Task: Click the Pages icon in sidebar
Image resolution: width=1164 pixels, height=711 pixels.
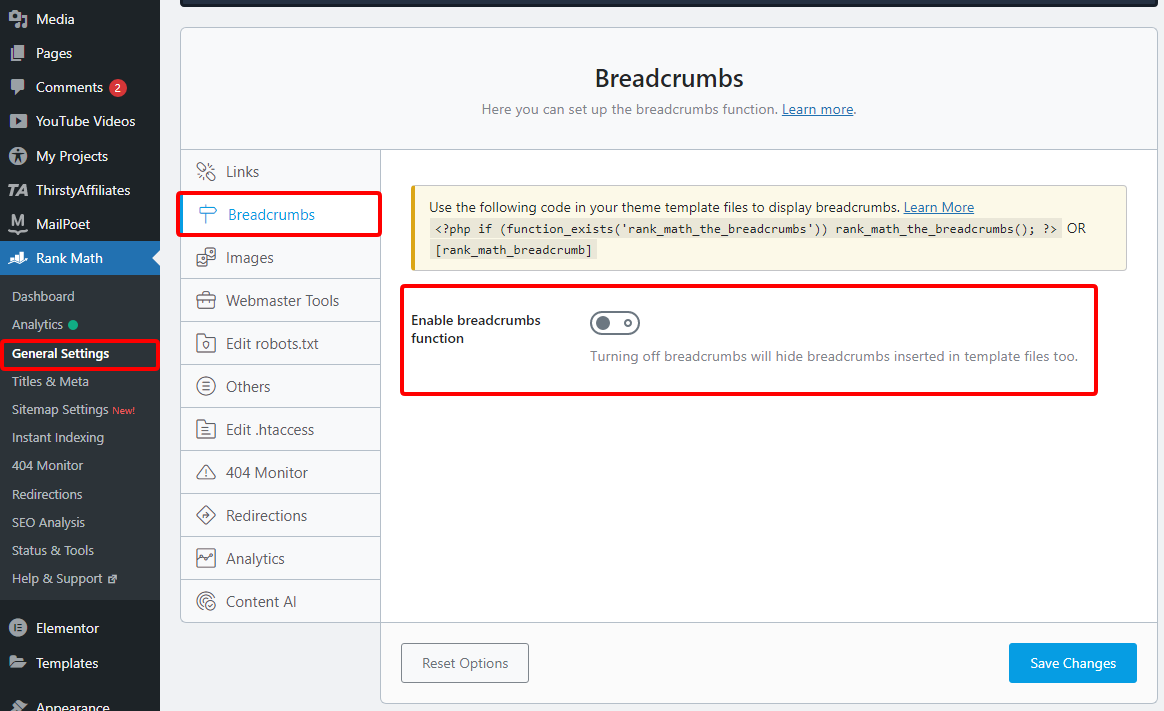Action: [18, 53]
